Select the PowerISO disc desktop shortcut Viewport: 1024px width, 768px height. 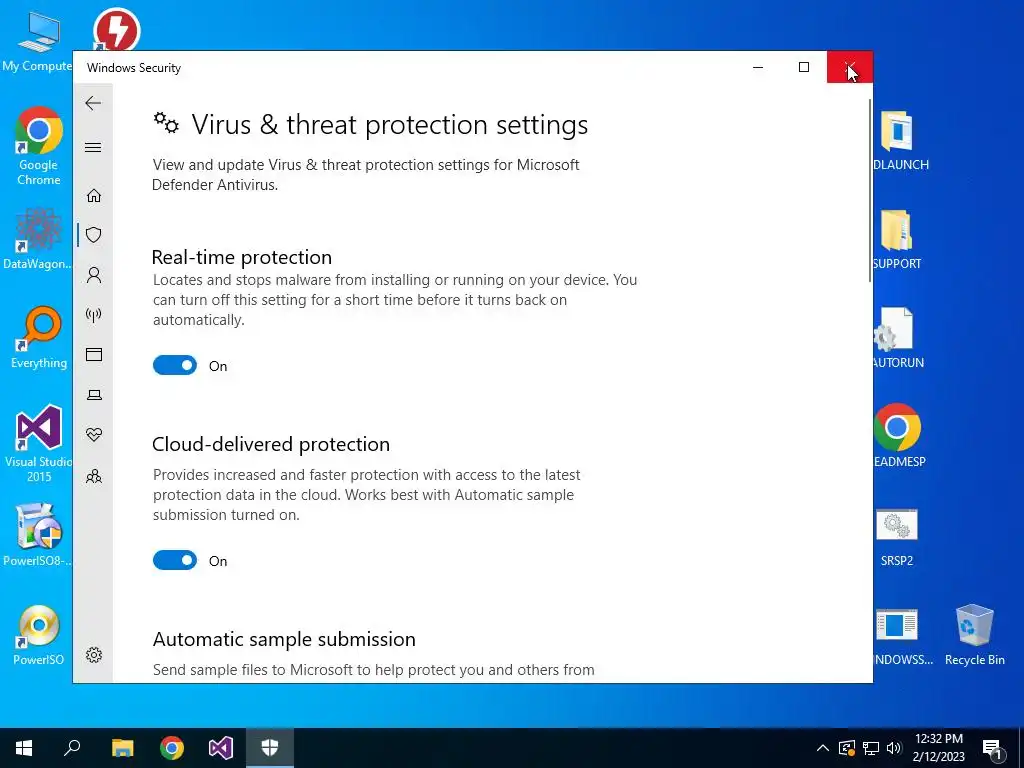click(x=39, y=635)
